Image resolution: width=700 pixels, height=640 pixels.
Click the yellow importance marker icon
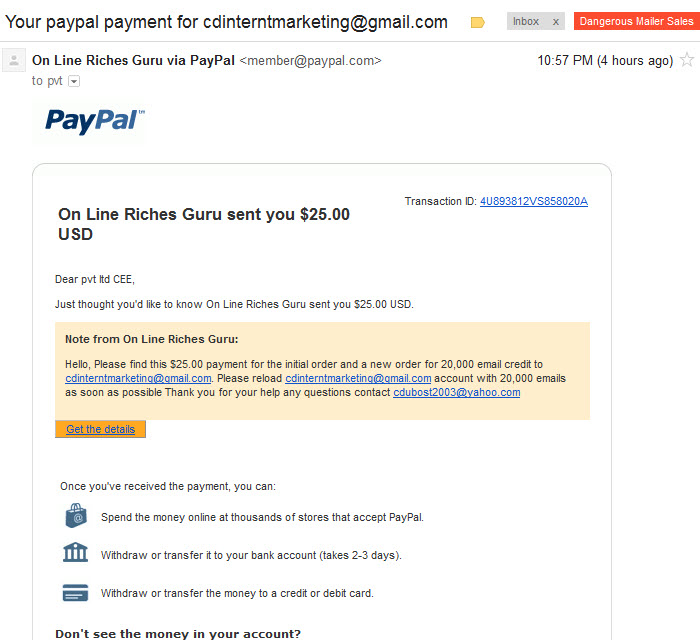[x=477, y=22]
